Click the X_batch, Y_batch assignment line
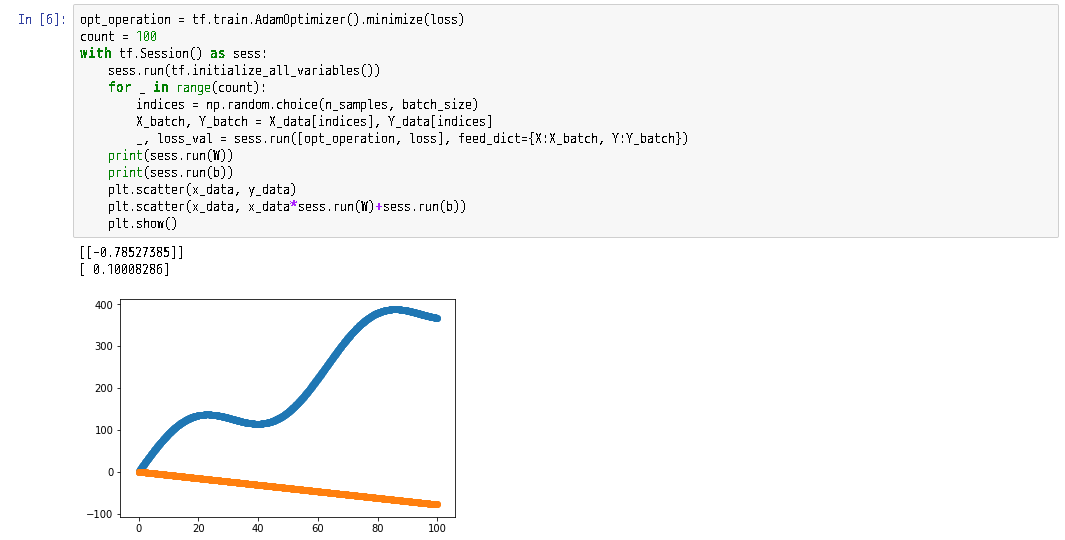Viewport: 1065px width, 540px height. coord(314,121)
